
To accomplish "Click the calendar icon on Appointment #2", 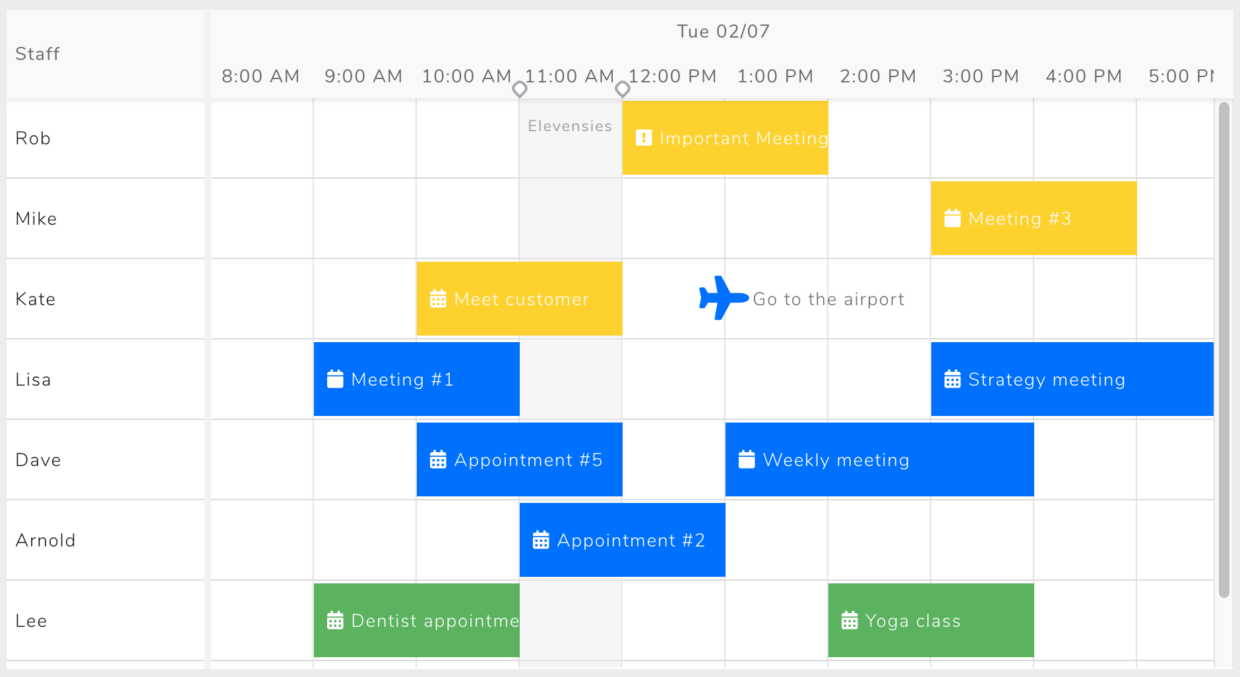I will point(540,540).
